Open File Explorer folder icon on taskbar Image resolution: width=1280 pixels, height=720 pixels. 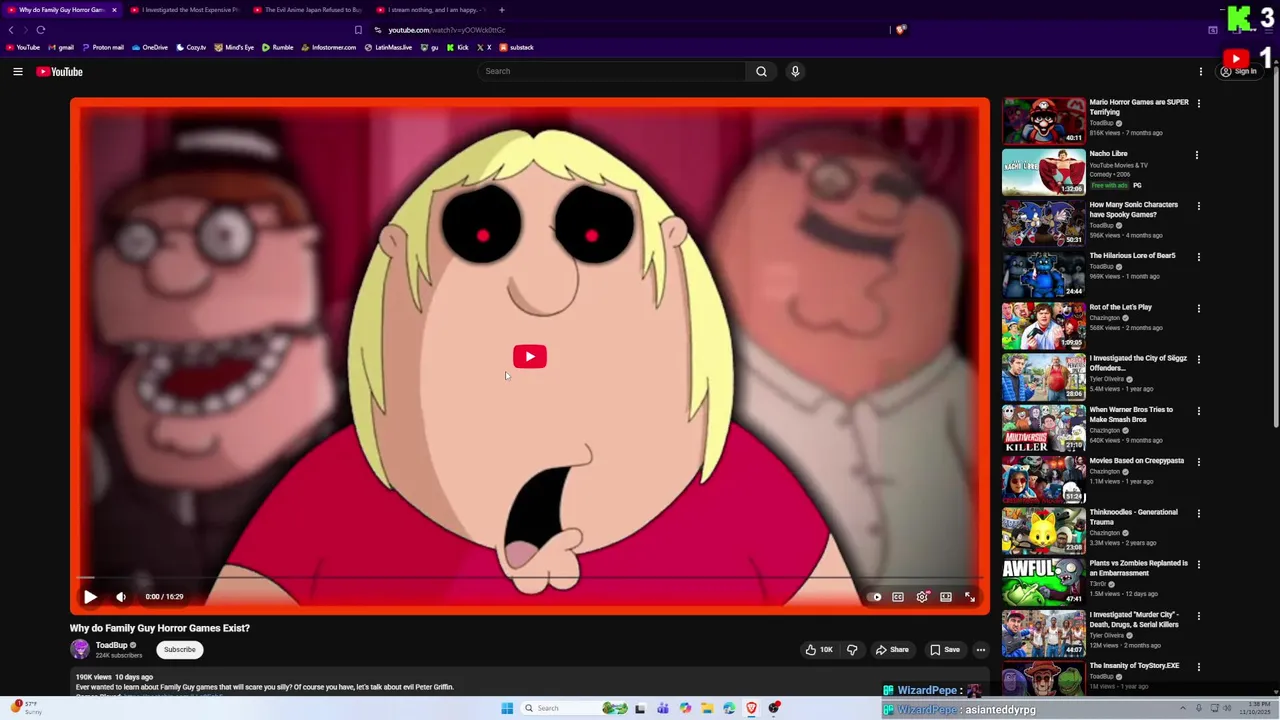tap(707, 708)
